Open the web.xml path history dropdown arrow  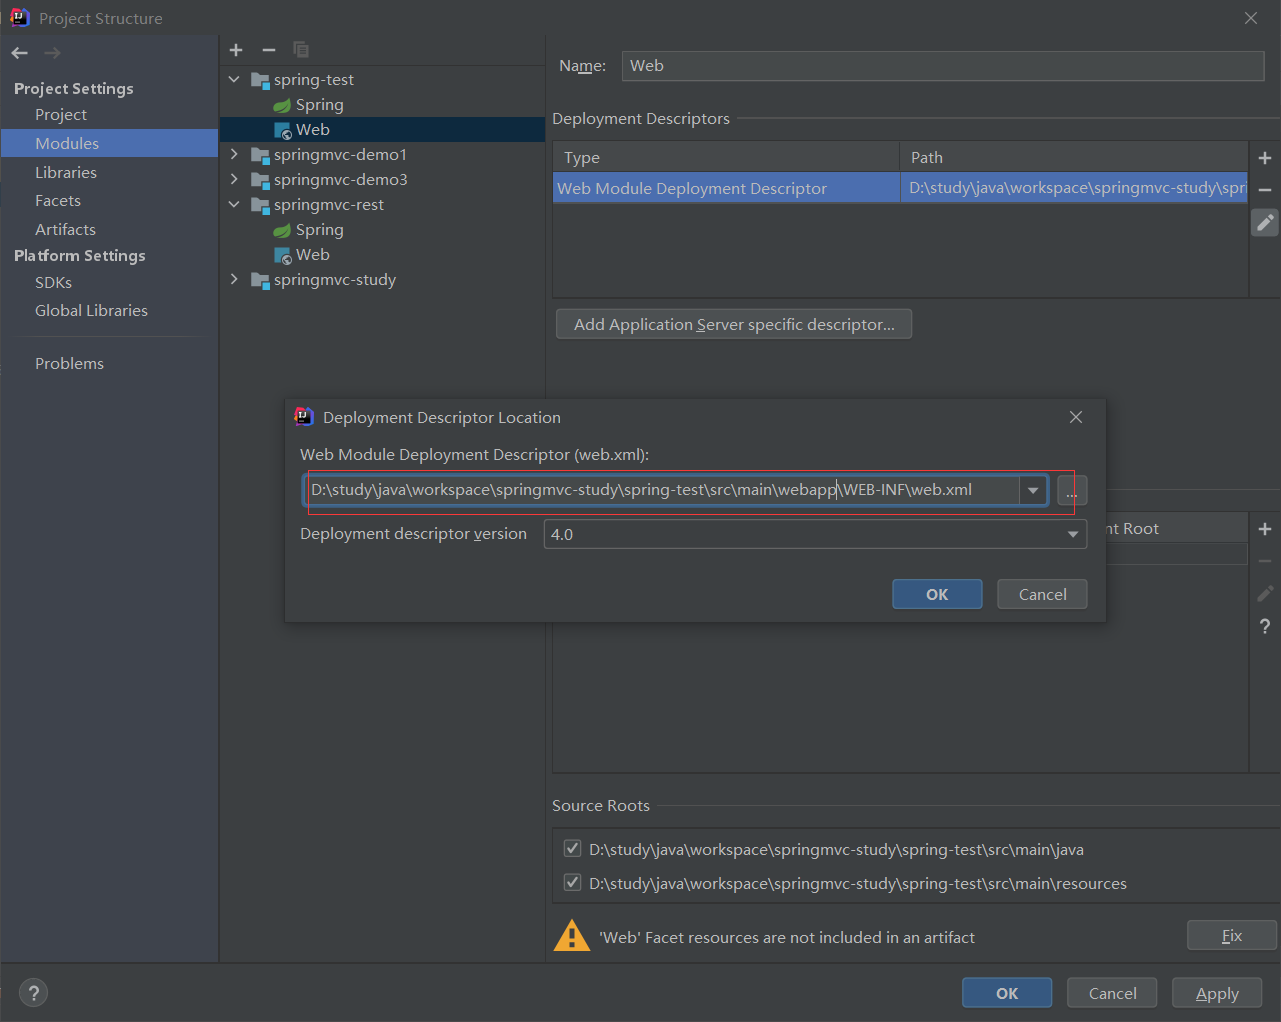tap(1033, 491)
